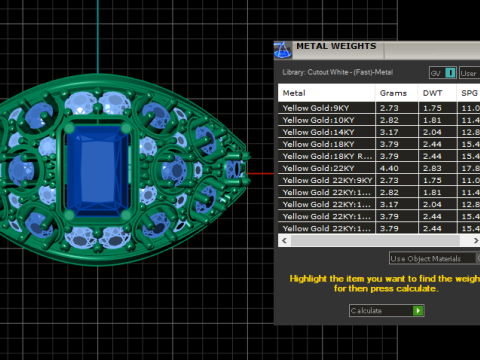Toggle the Use Object Materials option
This screenshot has height=360, width=480.
pos(434,258)
